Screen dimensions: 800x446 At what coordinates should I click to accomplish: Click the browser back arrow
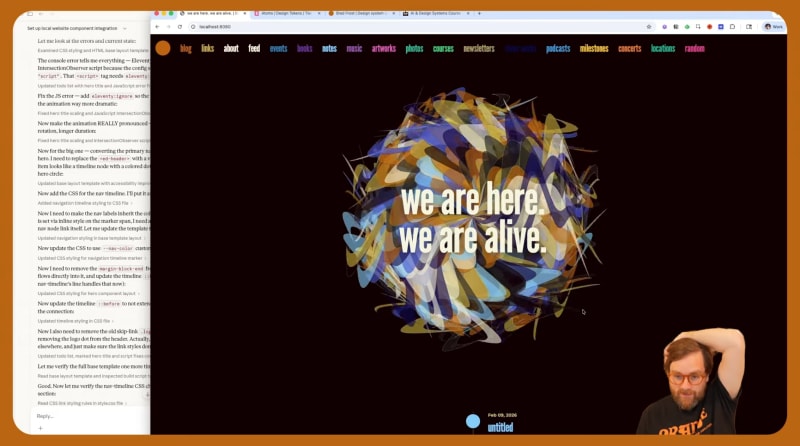pyautogui.click(x=158, y=27)
